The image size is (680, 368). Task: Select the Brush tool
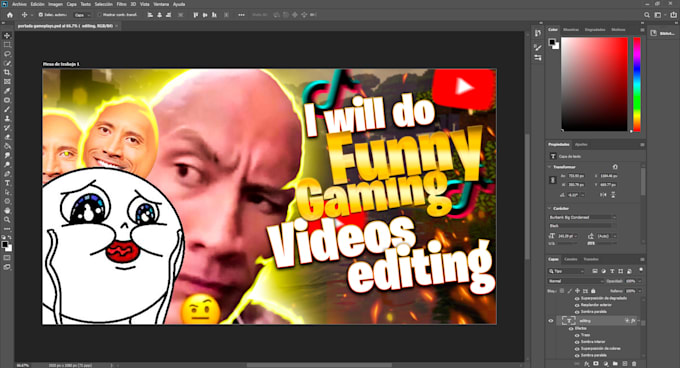click(x=7, y=109)
